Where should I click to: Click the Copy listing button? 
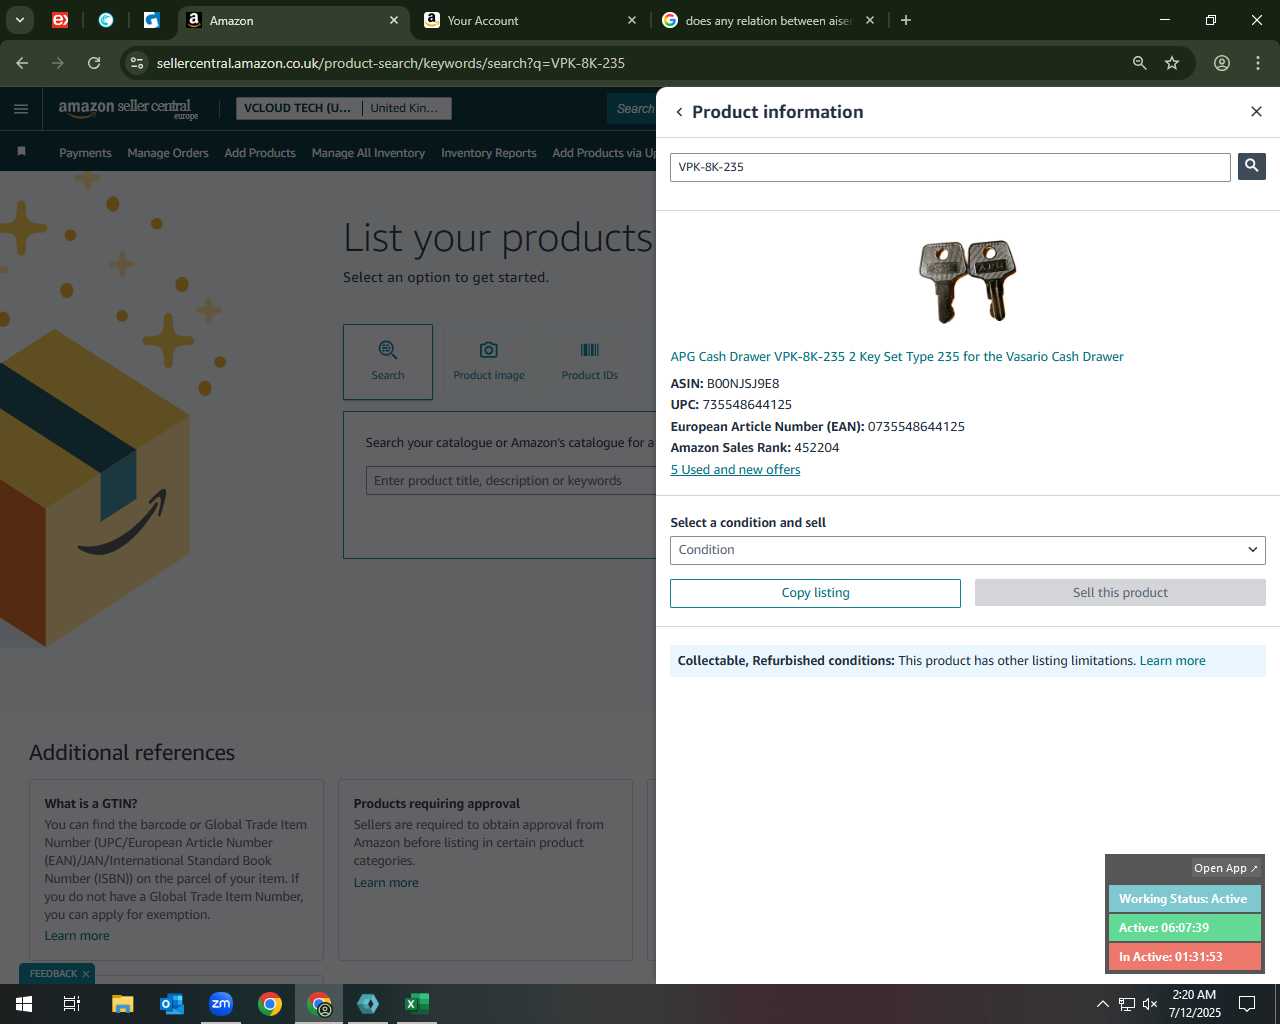[815, 593]
